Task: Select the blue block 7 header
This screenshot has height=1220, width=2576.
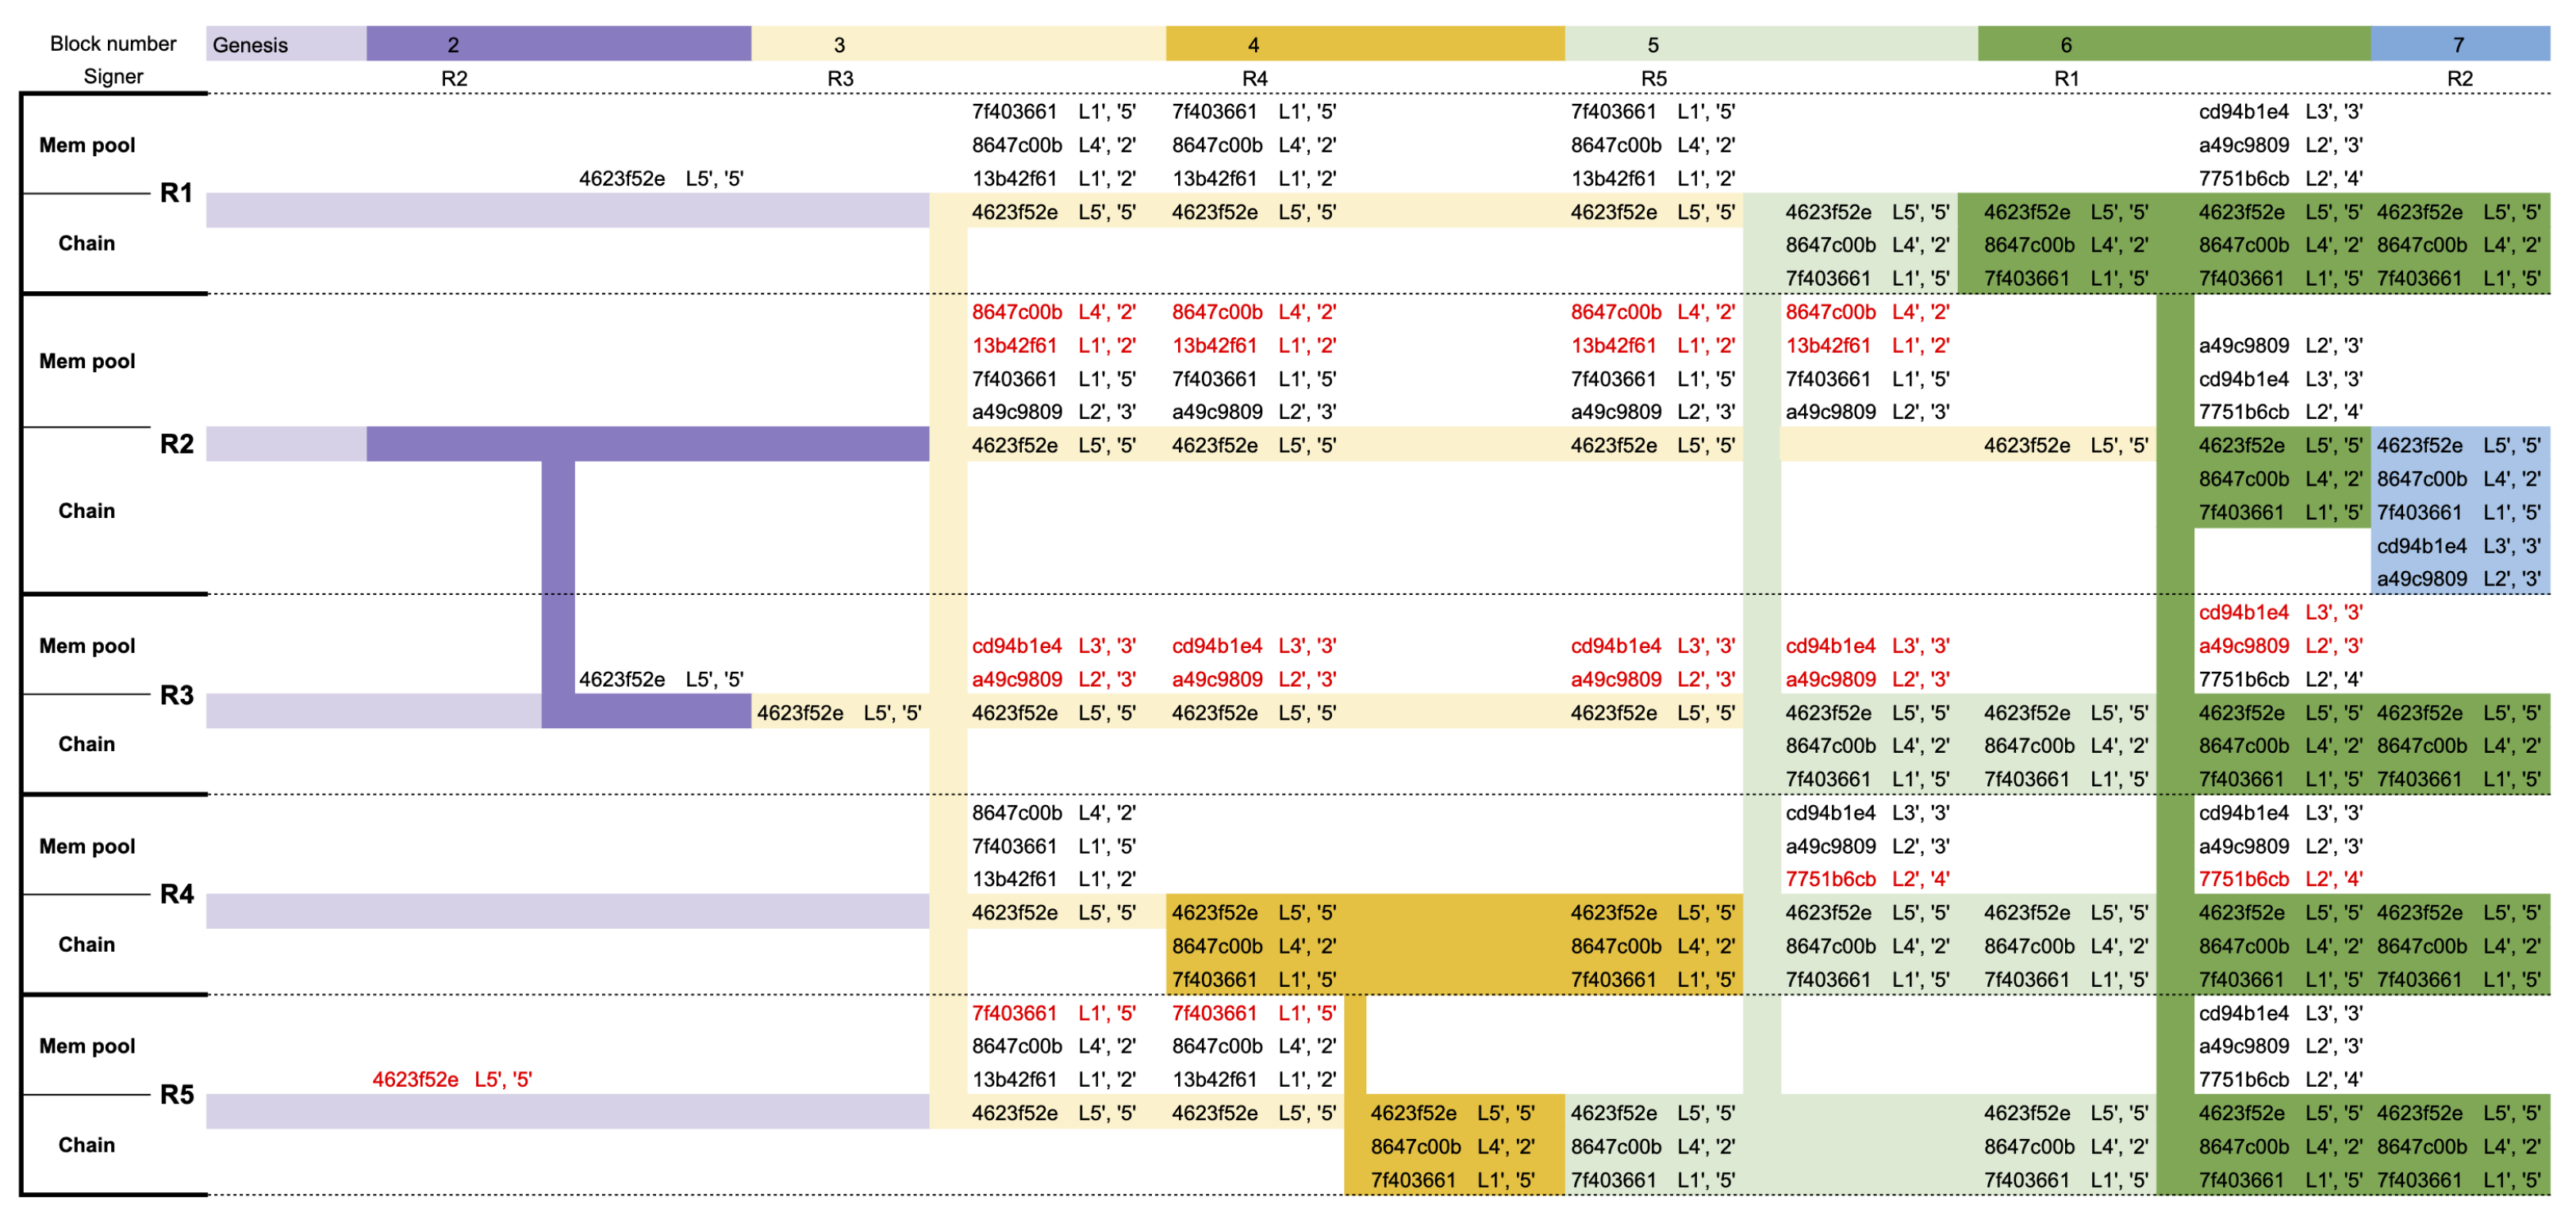Action: pos(2458,45)
